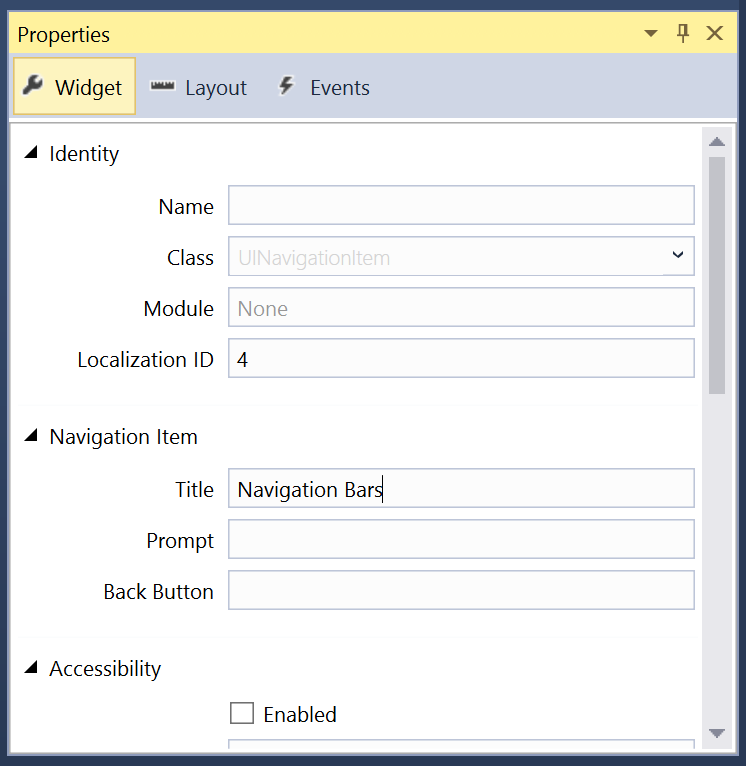Click the lightning bolt Events icon
Image resolution: width=746 pixels, height=766 pixels.
pos(286,86)
